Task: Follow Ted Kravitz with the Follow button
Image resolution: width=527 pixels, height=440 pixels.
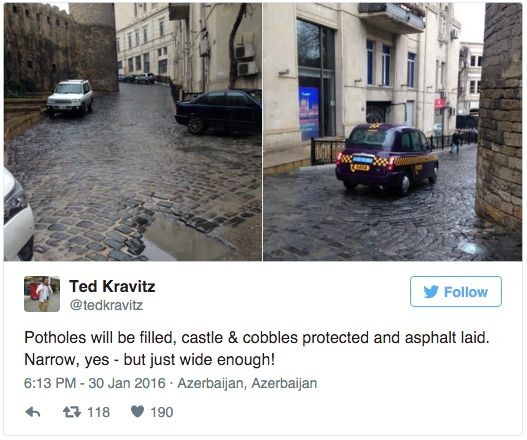Action: pos(456,291)
